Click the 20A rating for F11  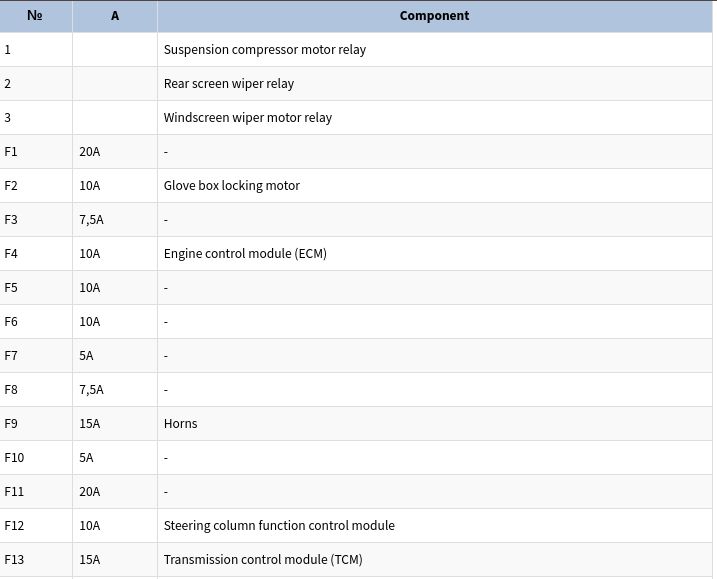tap(90, 492)
